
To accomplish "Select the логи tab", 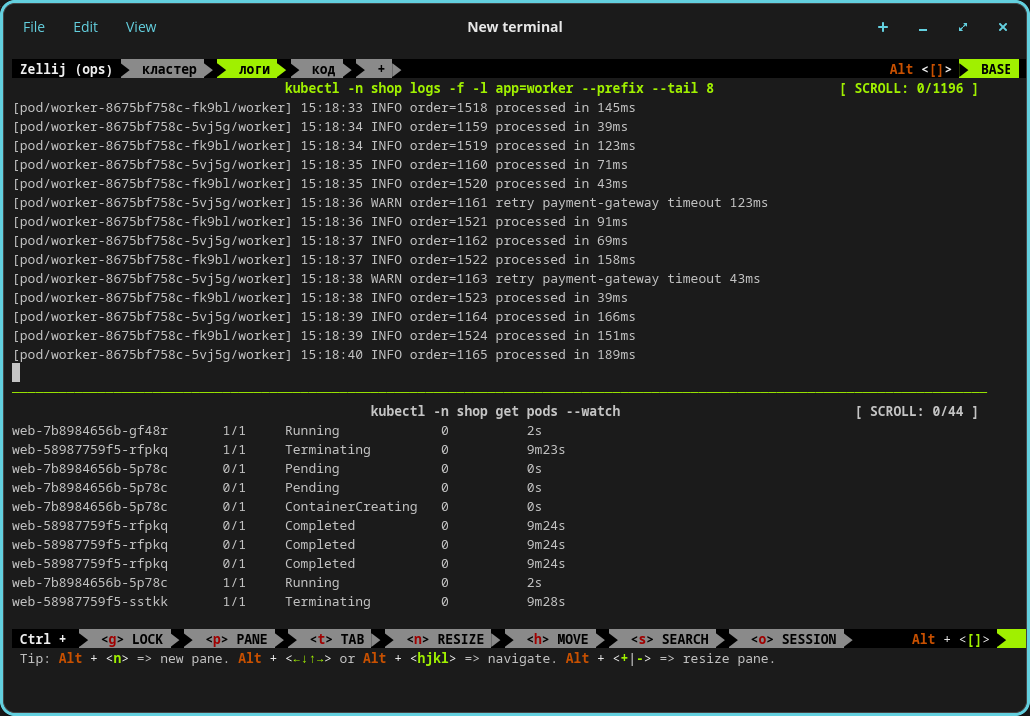I will [x=254, y=69].
